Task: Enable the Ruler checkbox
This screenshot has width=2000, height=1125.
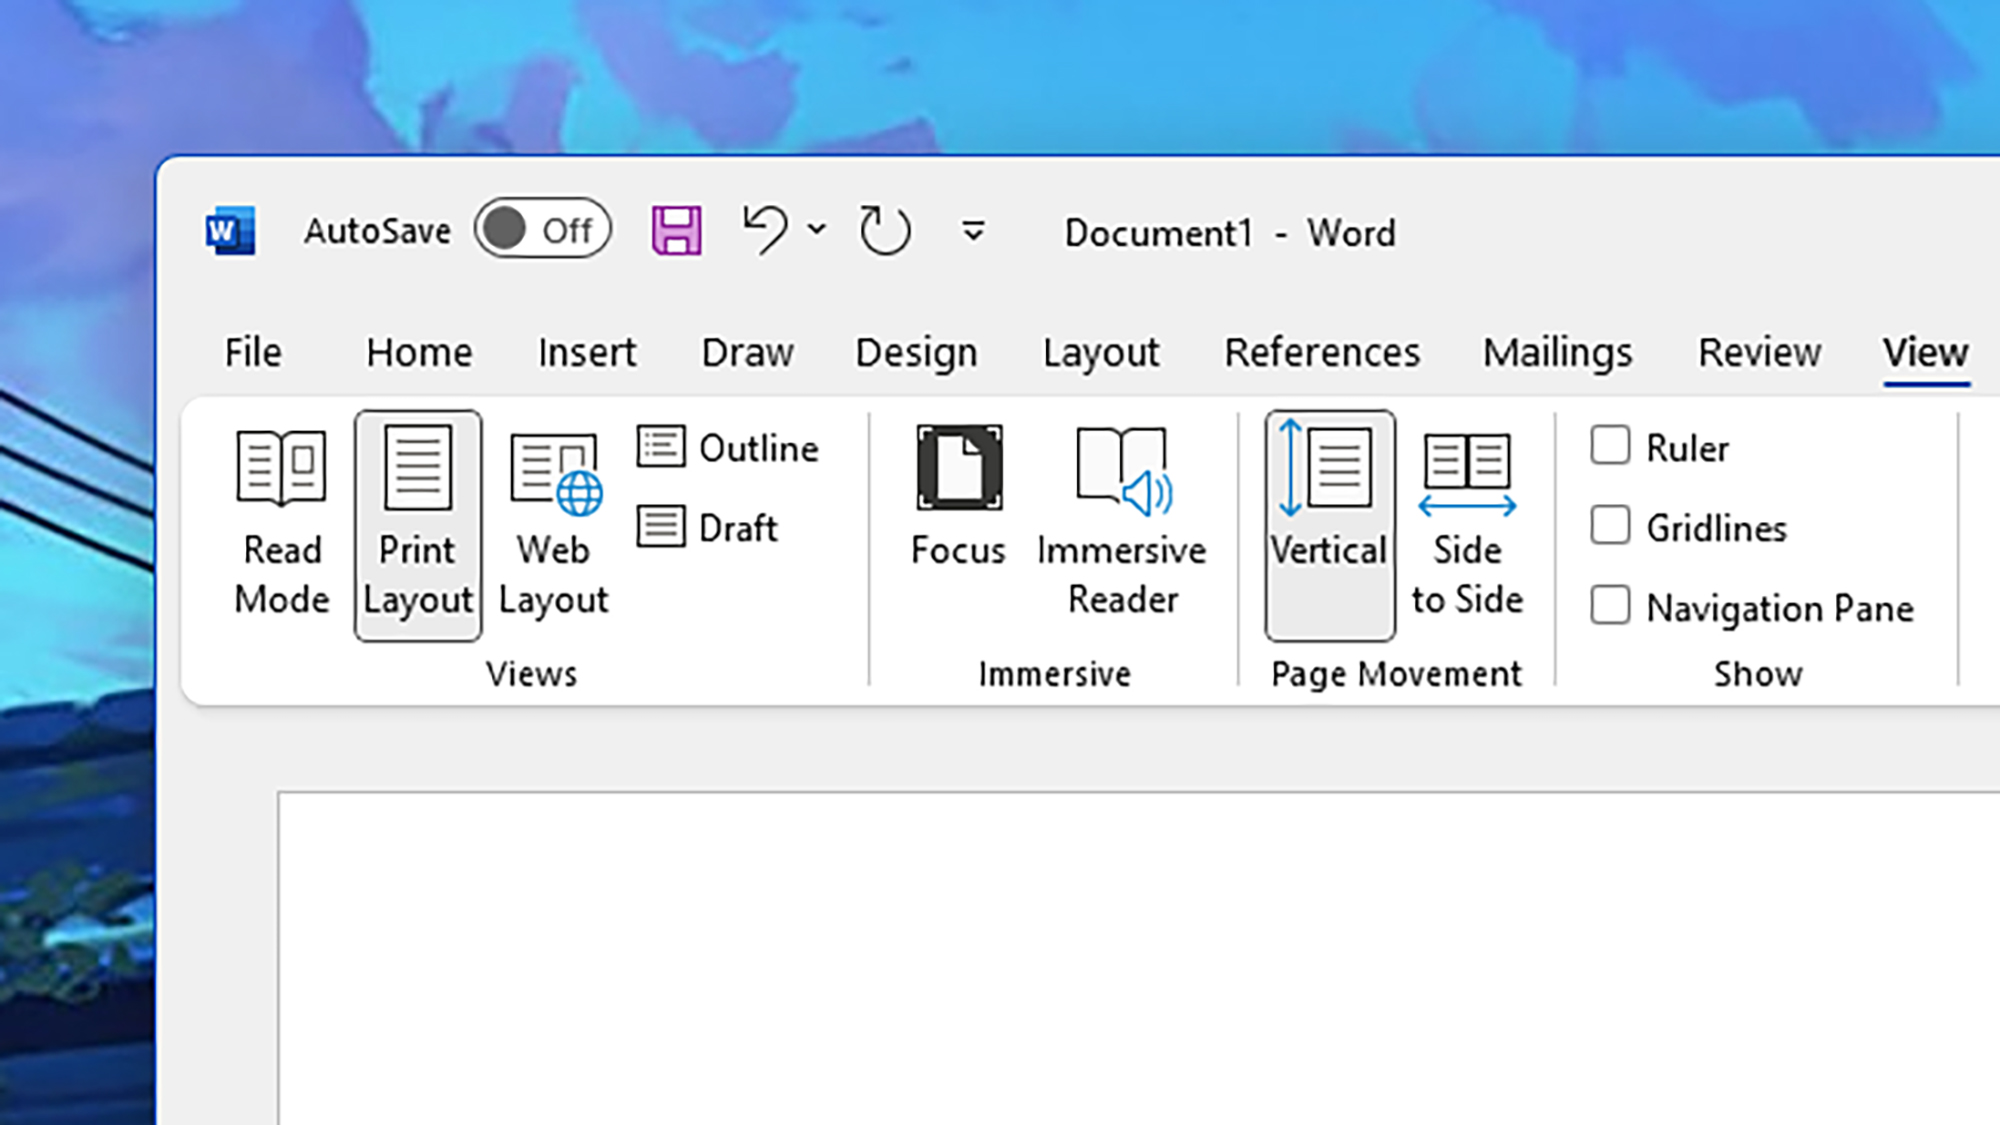Action: point(1610,446)
